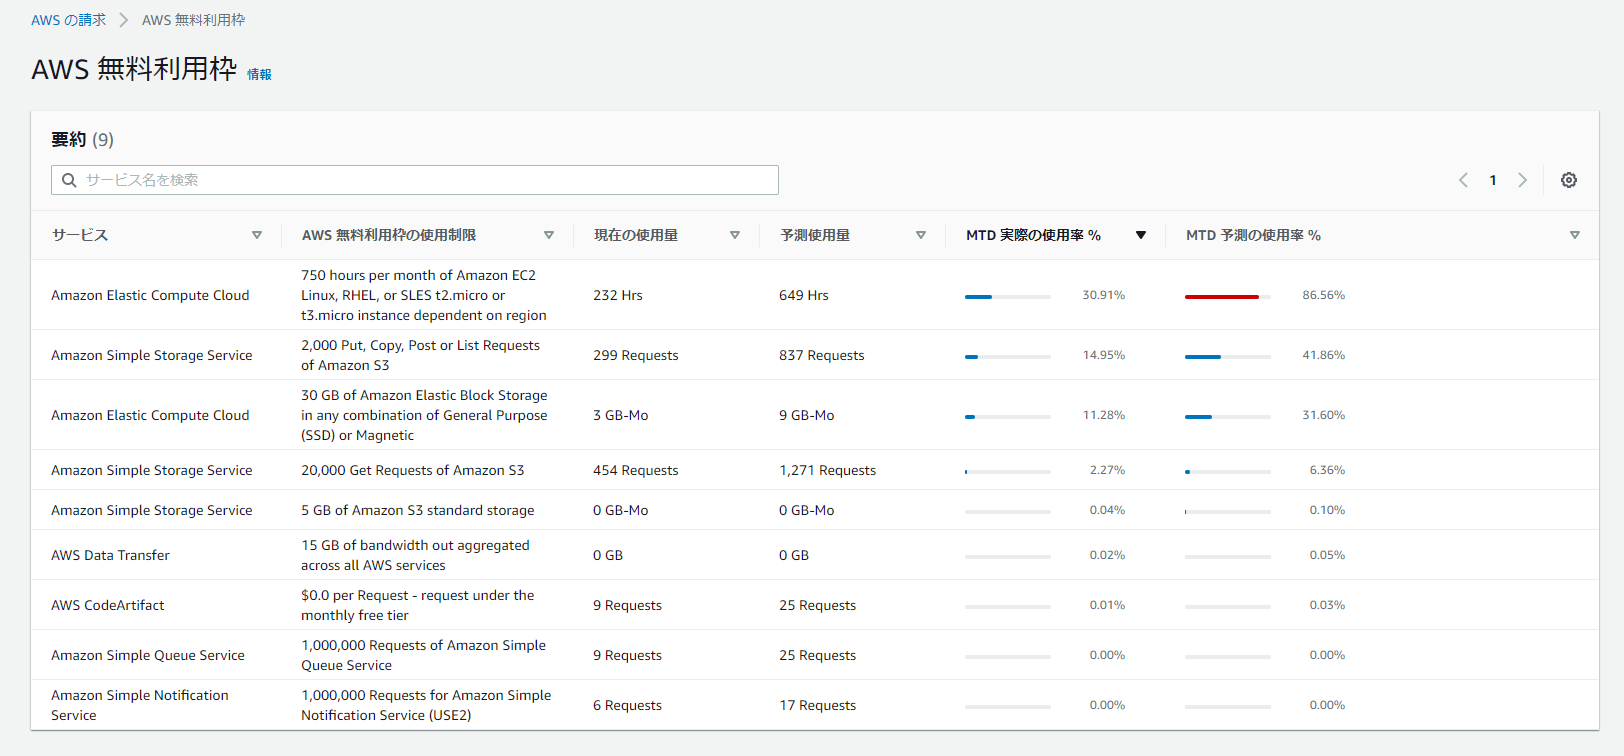Select page number 1
The width and height of the screenshot is (1624, 756).
(x=1493, y=180)
